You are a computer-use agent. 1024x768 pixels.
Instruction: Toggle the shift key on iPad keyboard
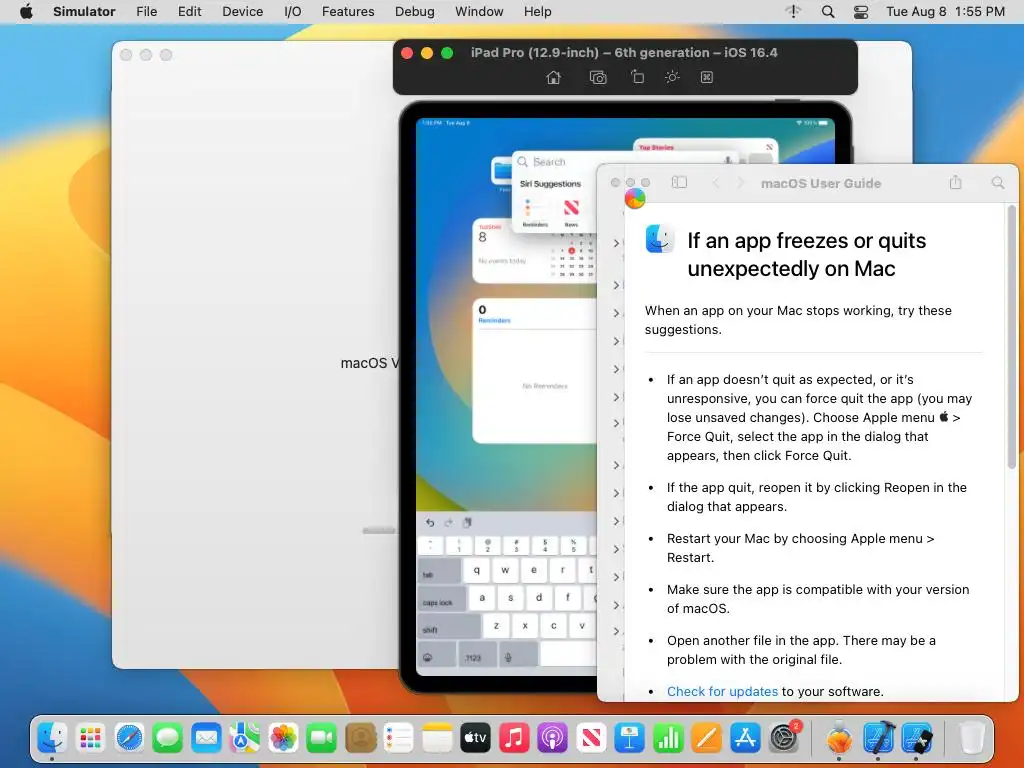click(449, 626)
